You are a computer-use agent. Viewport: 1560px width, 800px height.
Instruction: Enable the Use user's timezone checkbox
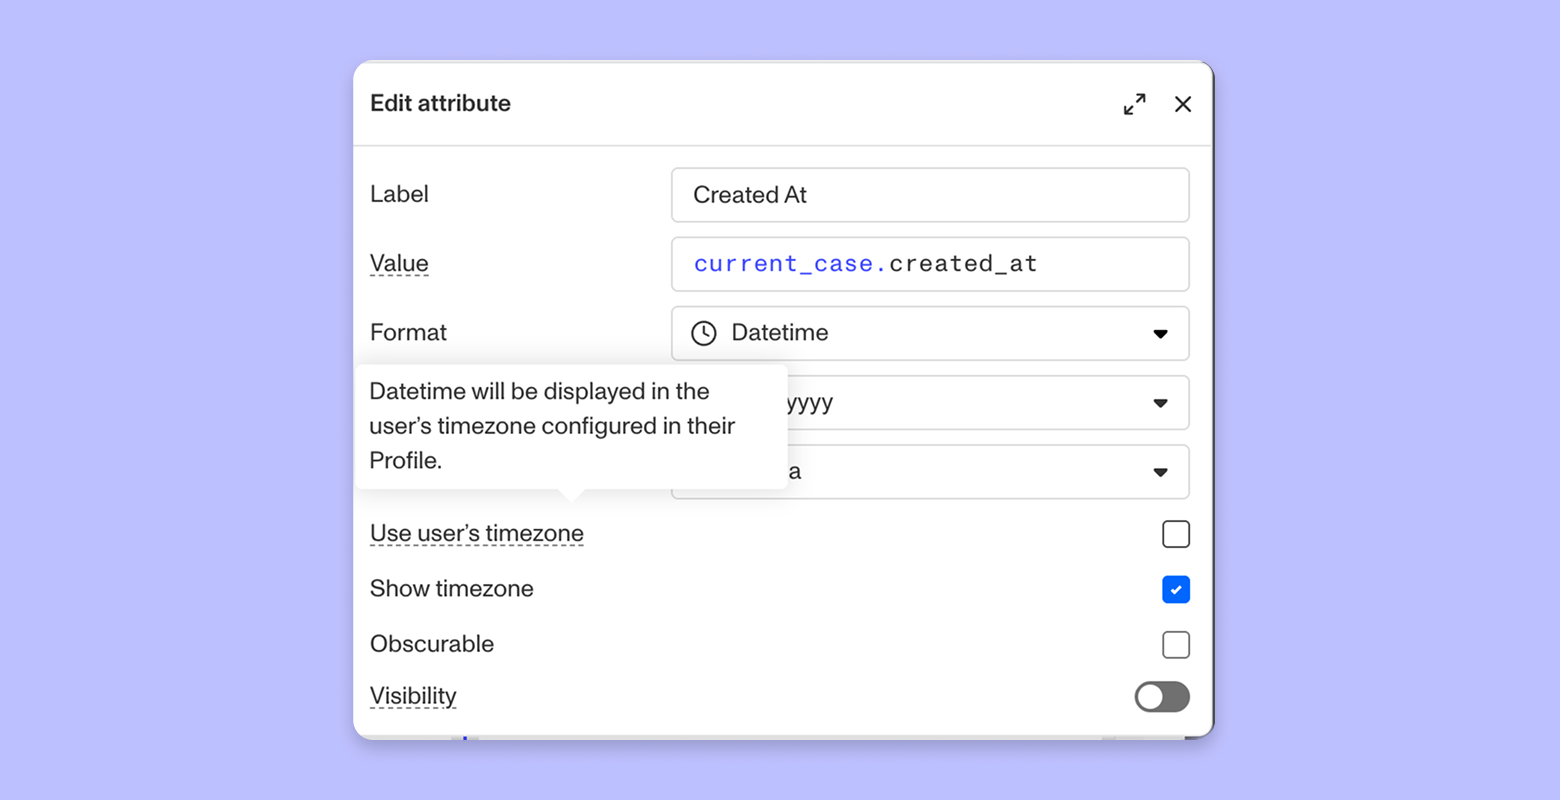click(1176, 534)
